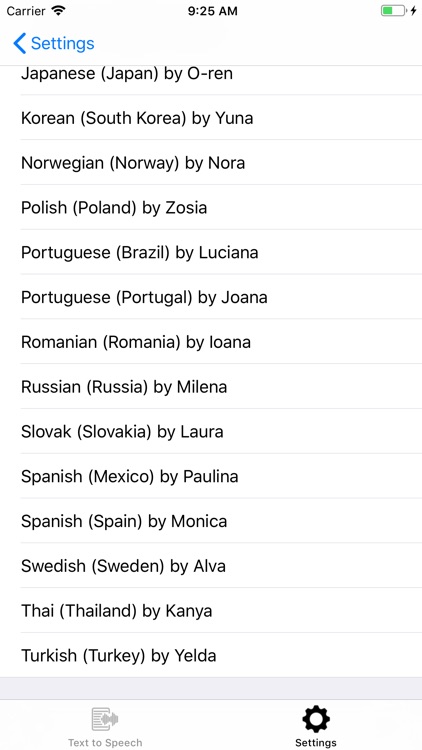
Task: Pick Norwegian (Norway) by Nora
Action: [211, 163]
